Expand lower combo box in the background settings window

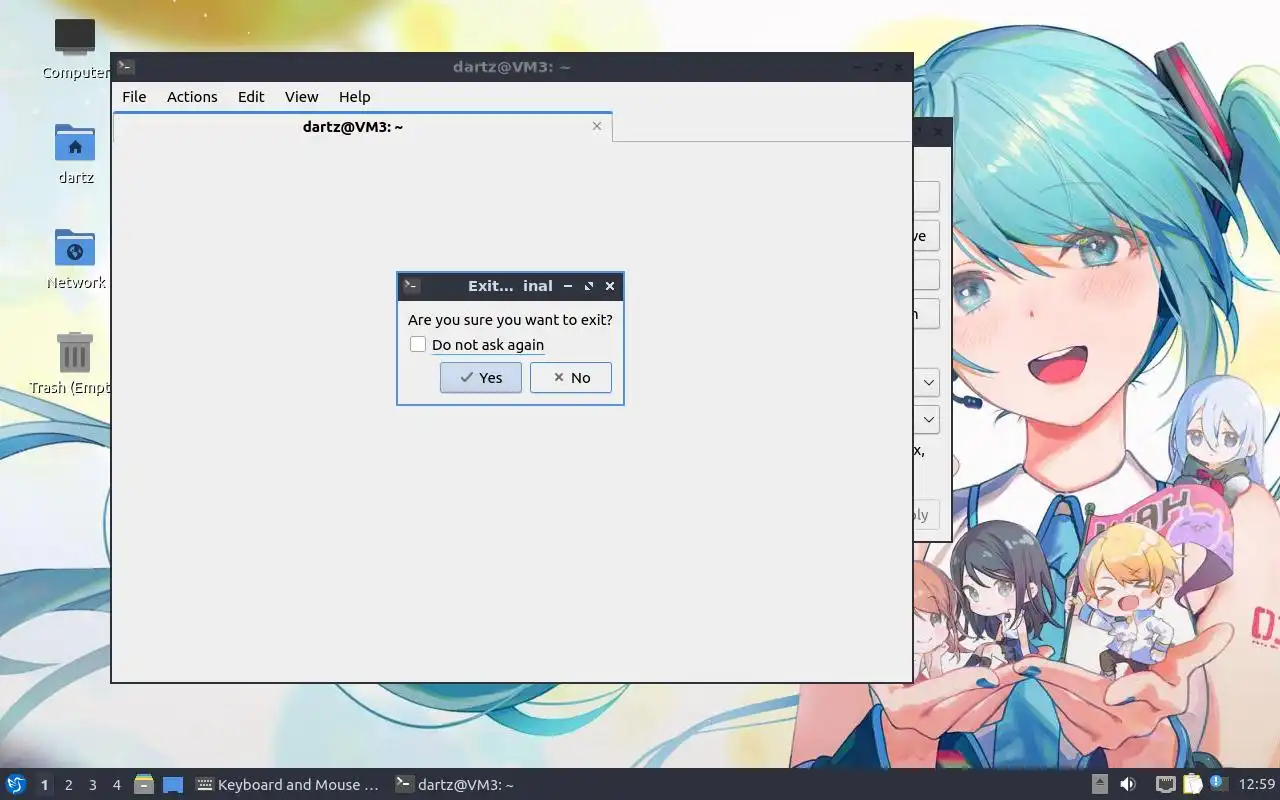coord(929,419)
